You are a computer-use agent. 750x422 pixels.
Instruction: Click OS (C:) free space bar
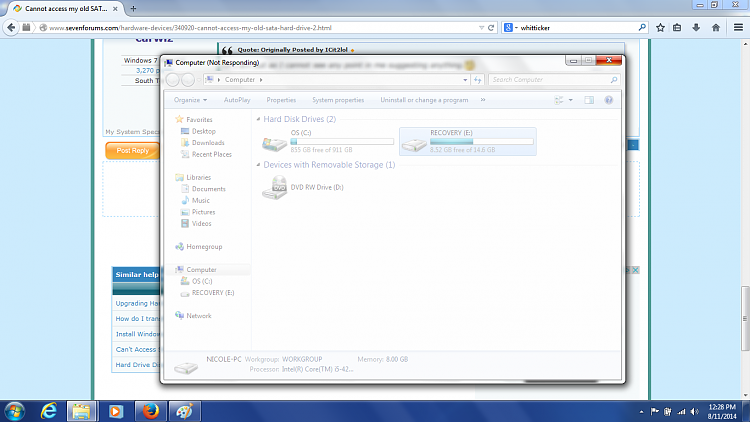(x=342, y=142)
